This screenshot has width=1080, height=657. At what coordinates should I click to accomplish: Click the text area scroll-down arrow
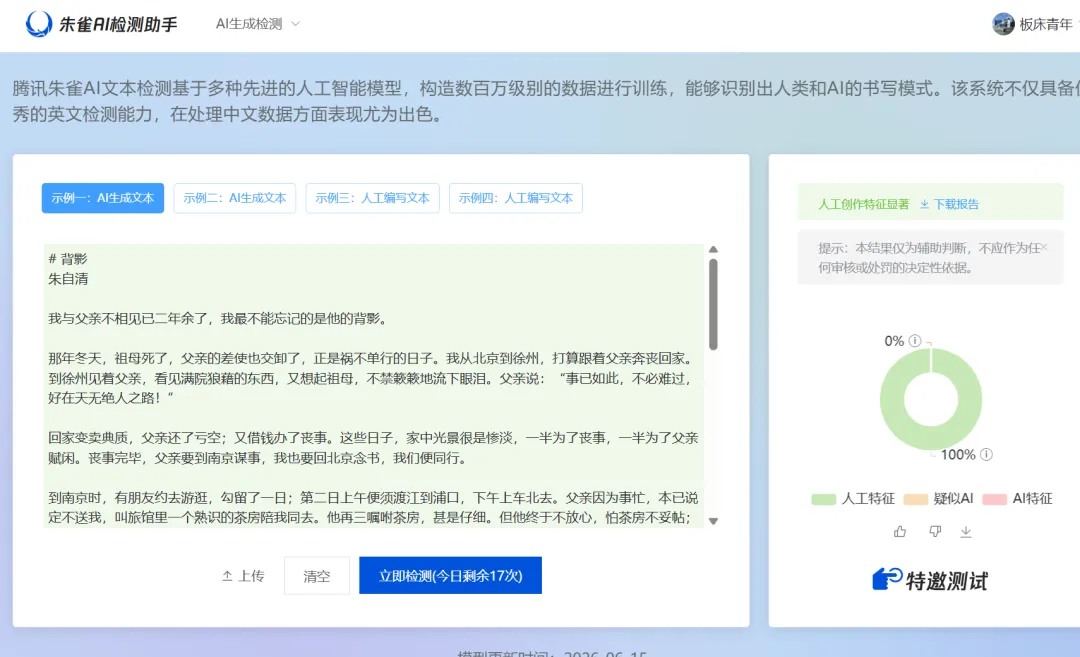(x=714, y=521)
